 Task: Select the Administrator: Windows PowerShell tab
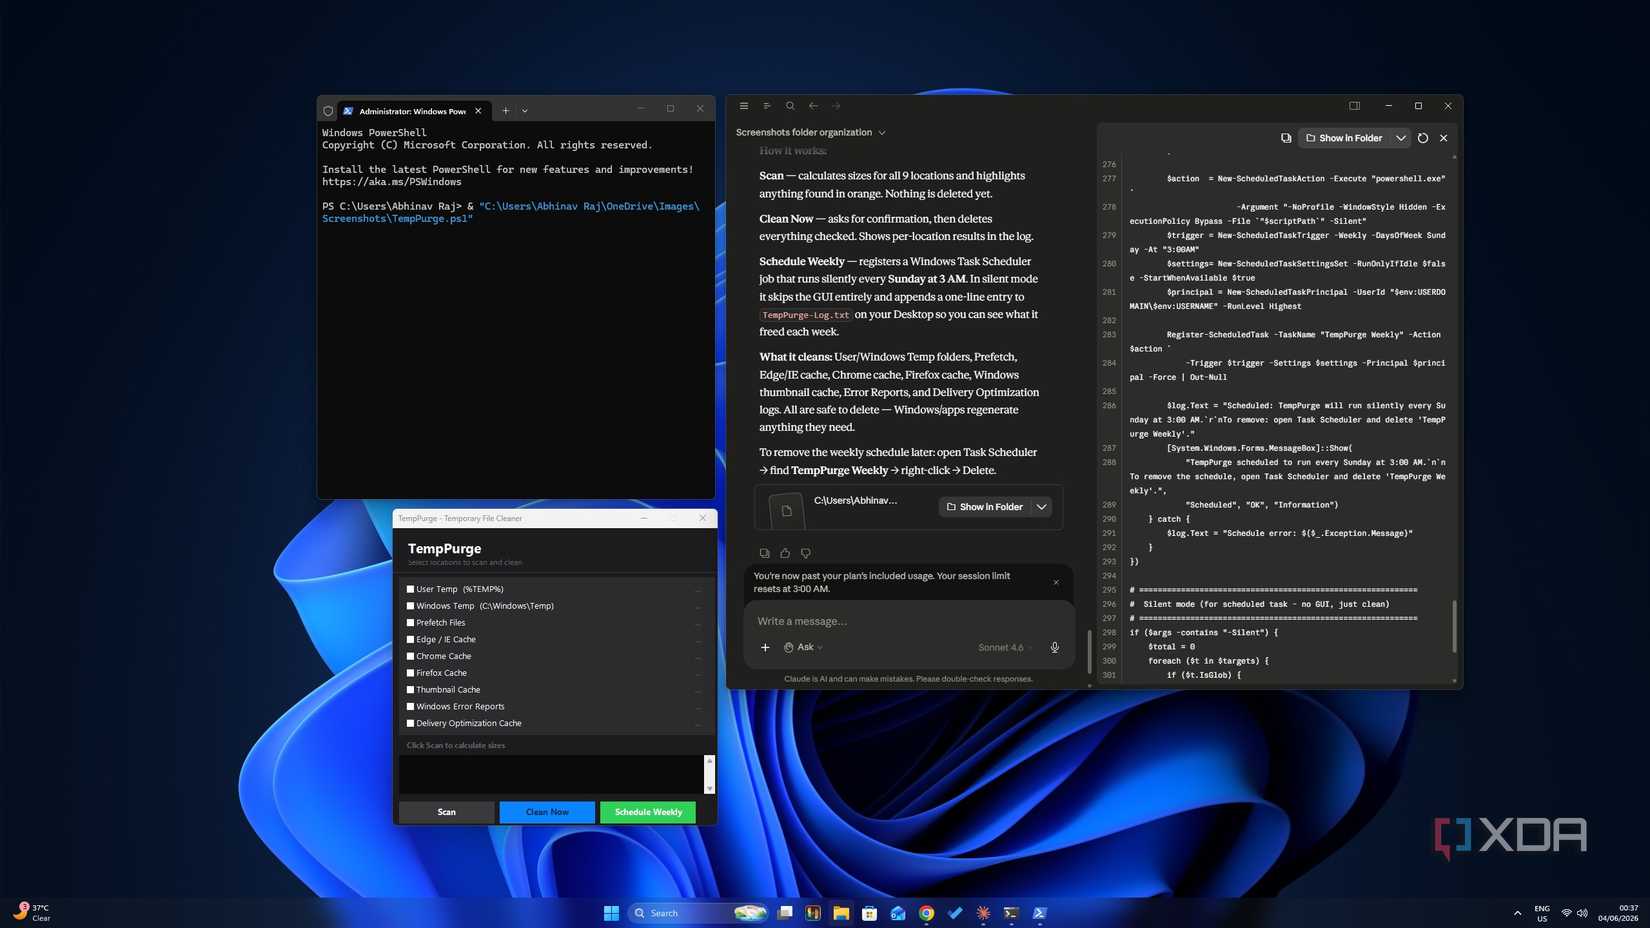411,111
